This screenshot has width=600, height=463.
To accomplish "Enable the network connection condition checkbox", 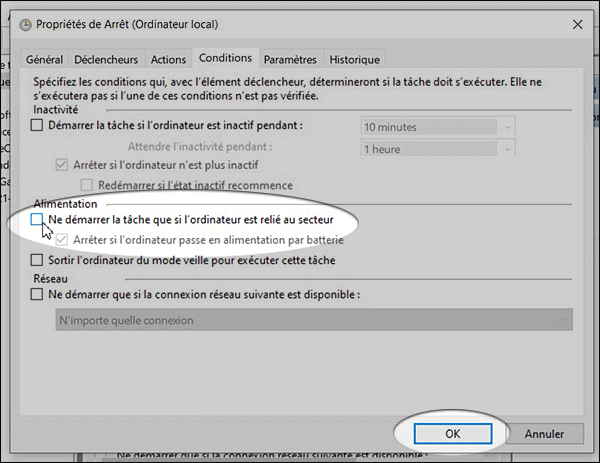I will 38,295.
